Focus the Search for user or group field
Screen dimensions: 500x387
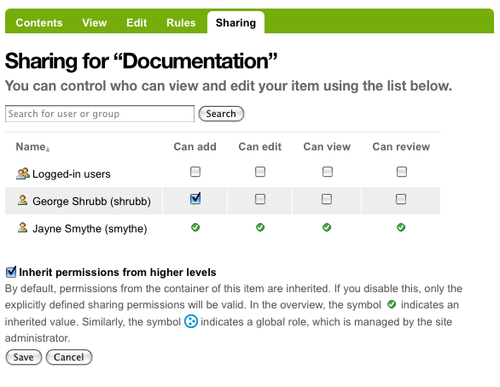(x=100, y=114)
